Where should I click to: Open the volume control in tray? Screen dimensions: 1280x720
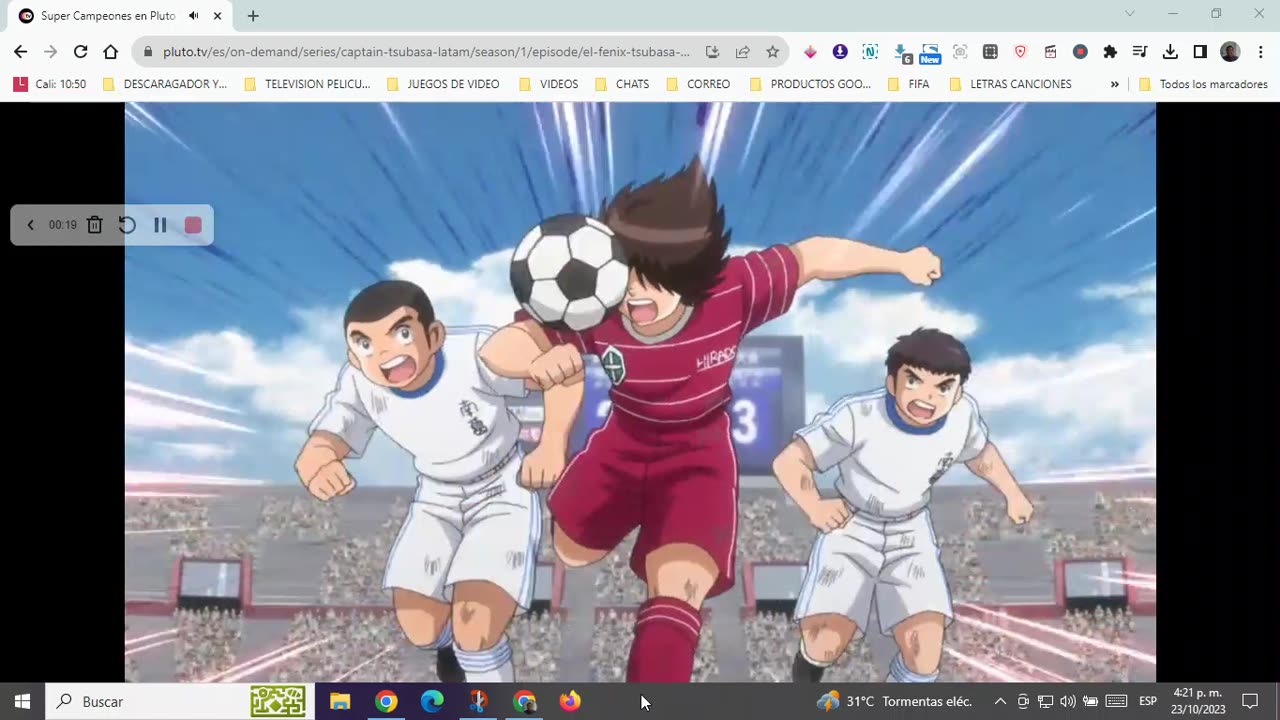pos(1067,701)
